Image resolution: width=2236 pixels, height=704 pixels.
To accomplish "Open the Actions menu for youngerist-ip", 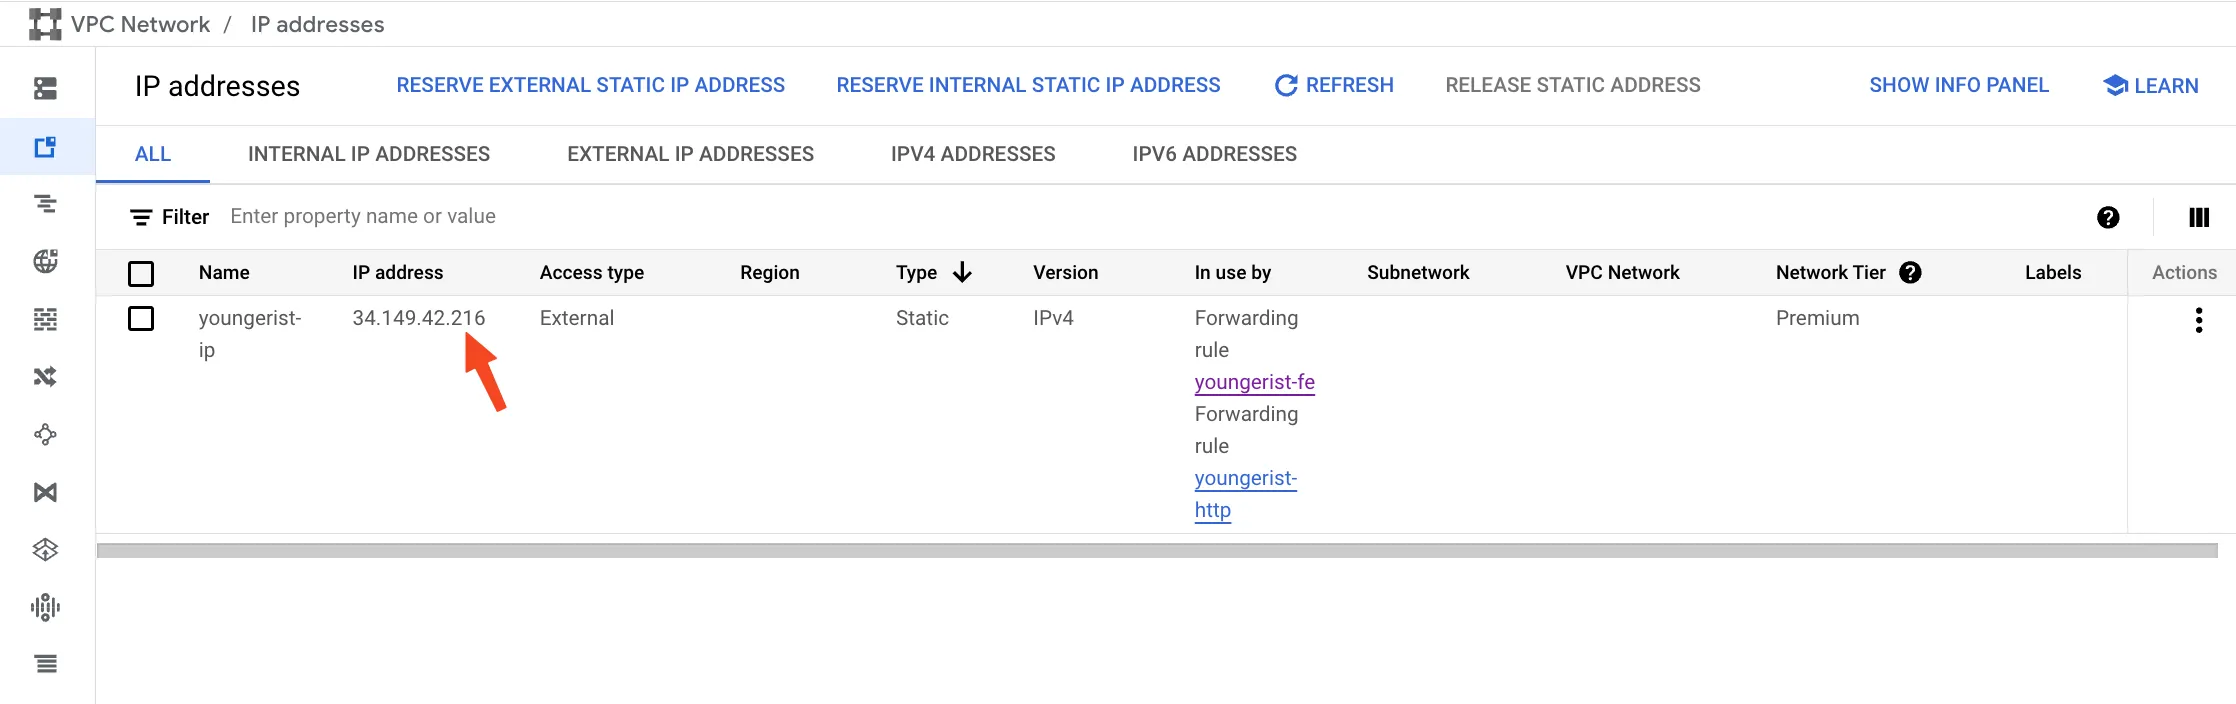I will 2199,320.
